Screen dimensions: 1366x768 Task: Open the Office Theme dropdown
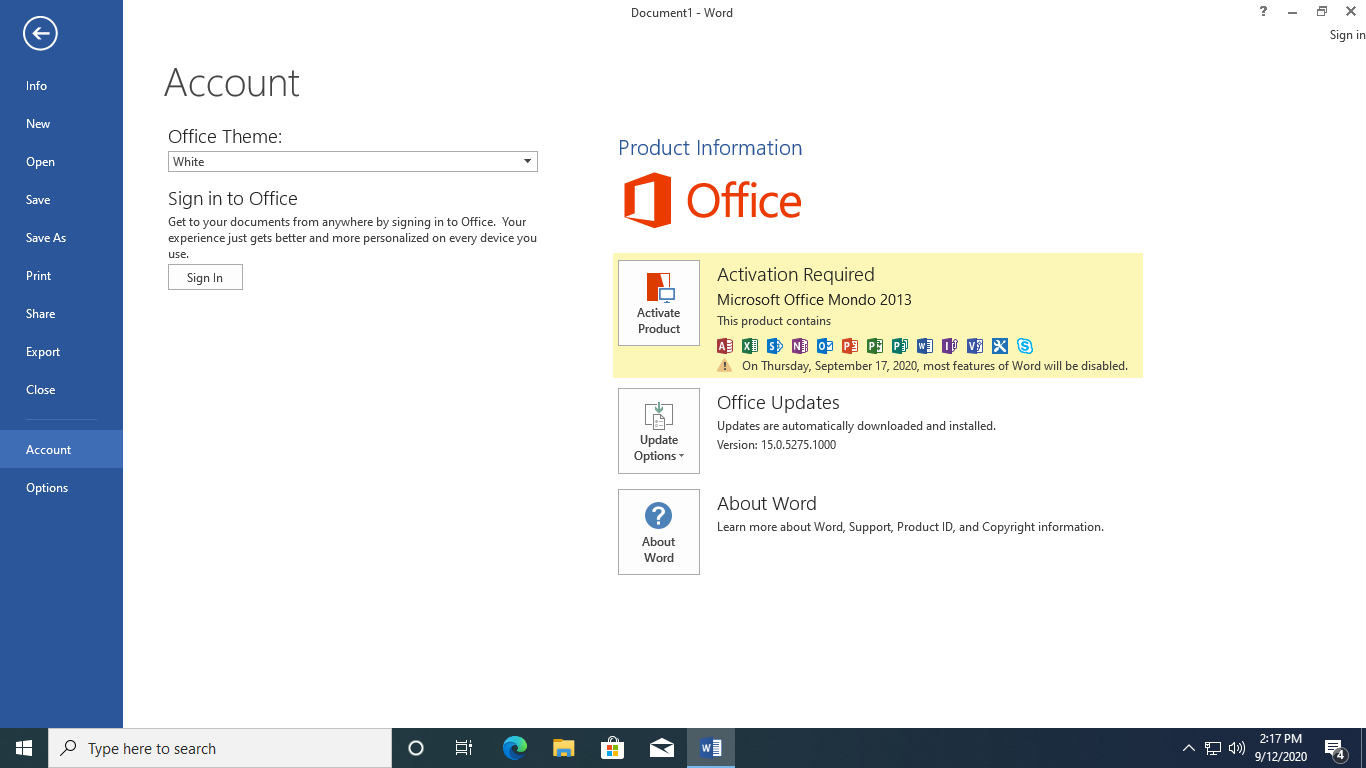click(x=353, y=162)
